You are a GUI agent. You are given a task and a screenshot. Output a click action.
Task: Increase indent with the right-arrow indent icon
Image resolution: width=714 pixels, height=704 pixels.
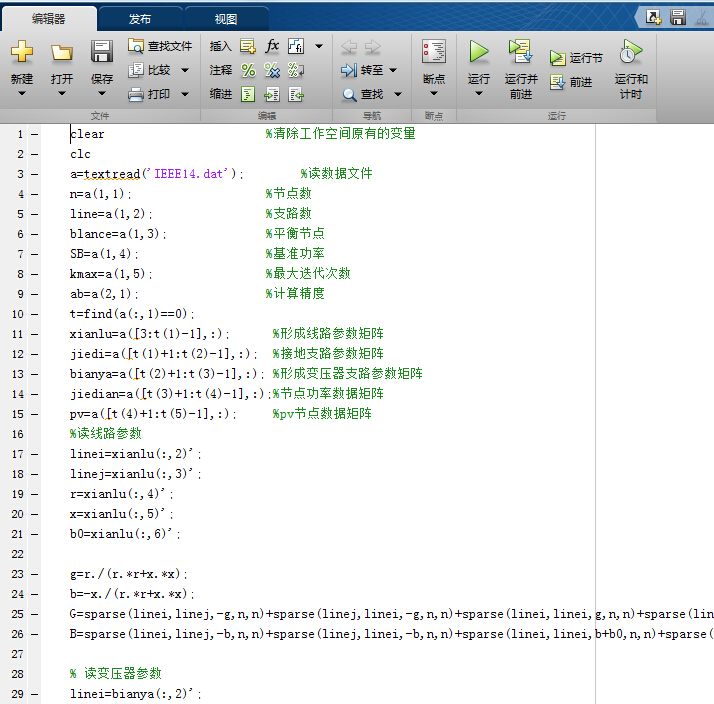pos(272,94)
